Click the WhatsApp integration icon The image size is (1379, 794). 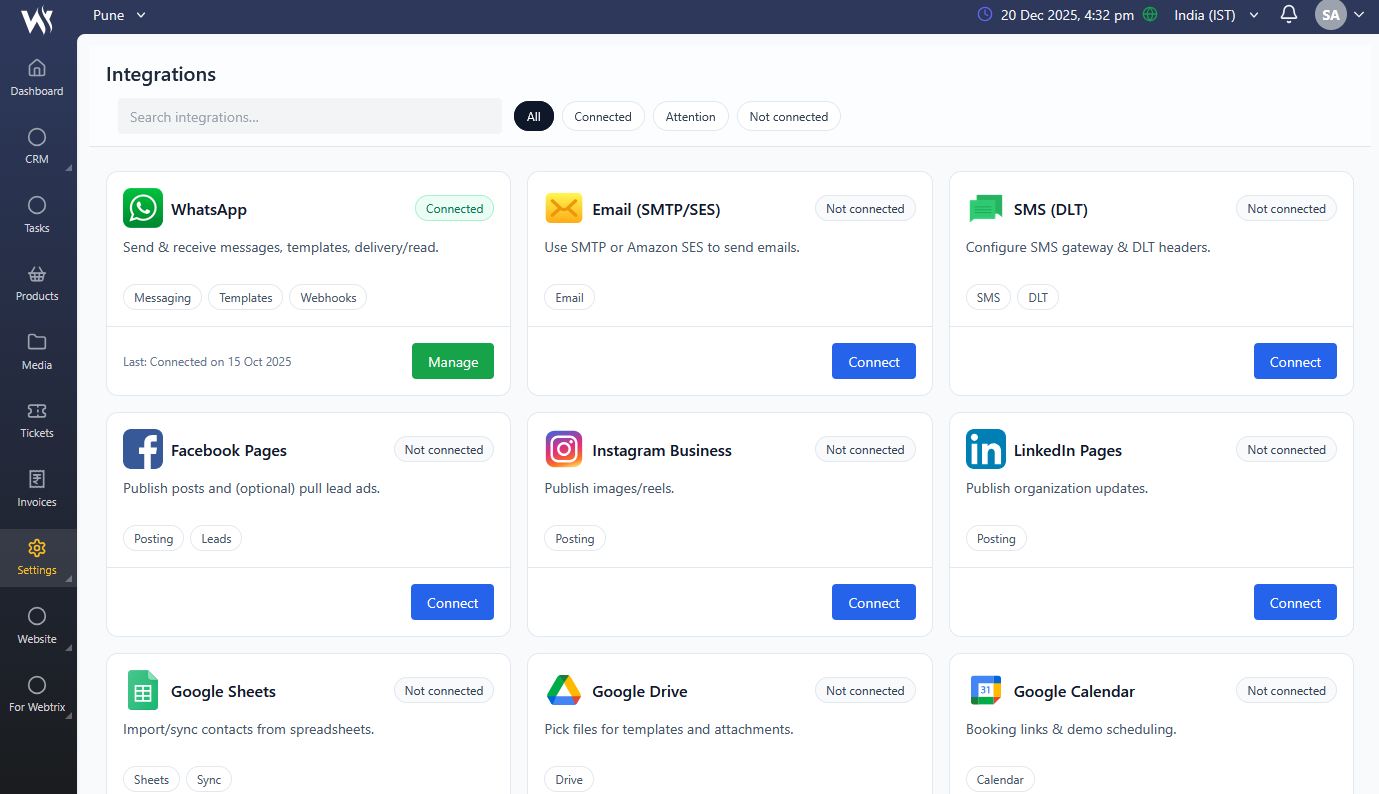[143, 208]
